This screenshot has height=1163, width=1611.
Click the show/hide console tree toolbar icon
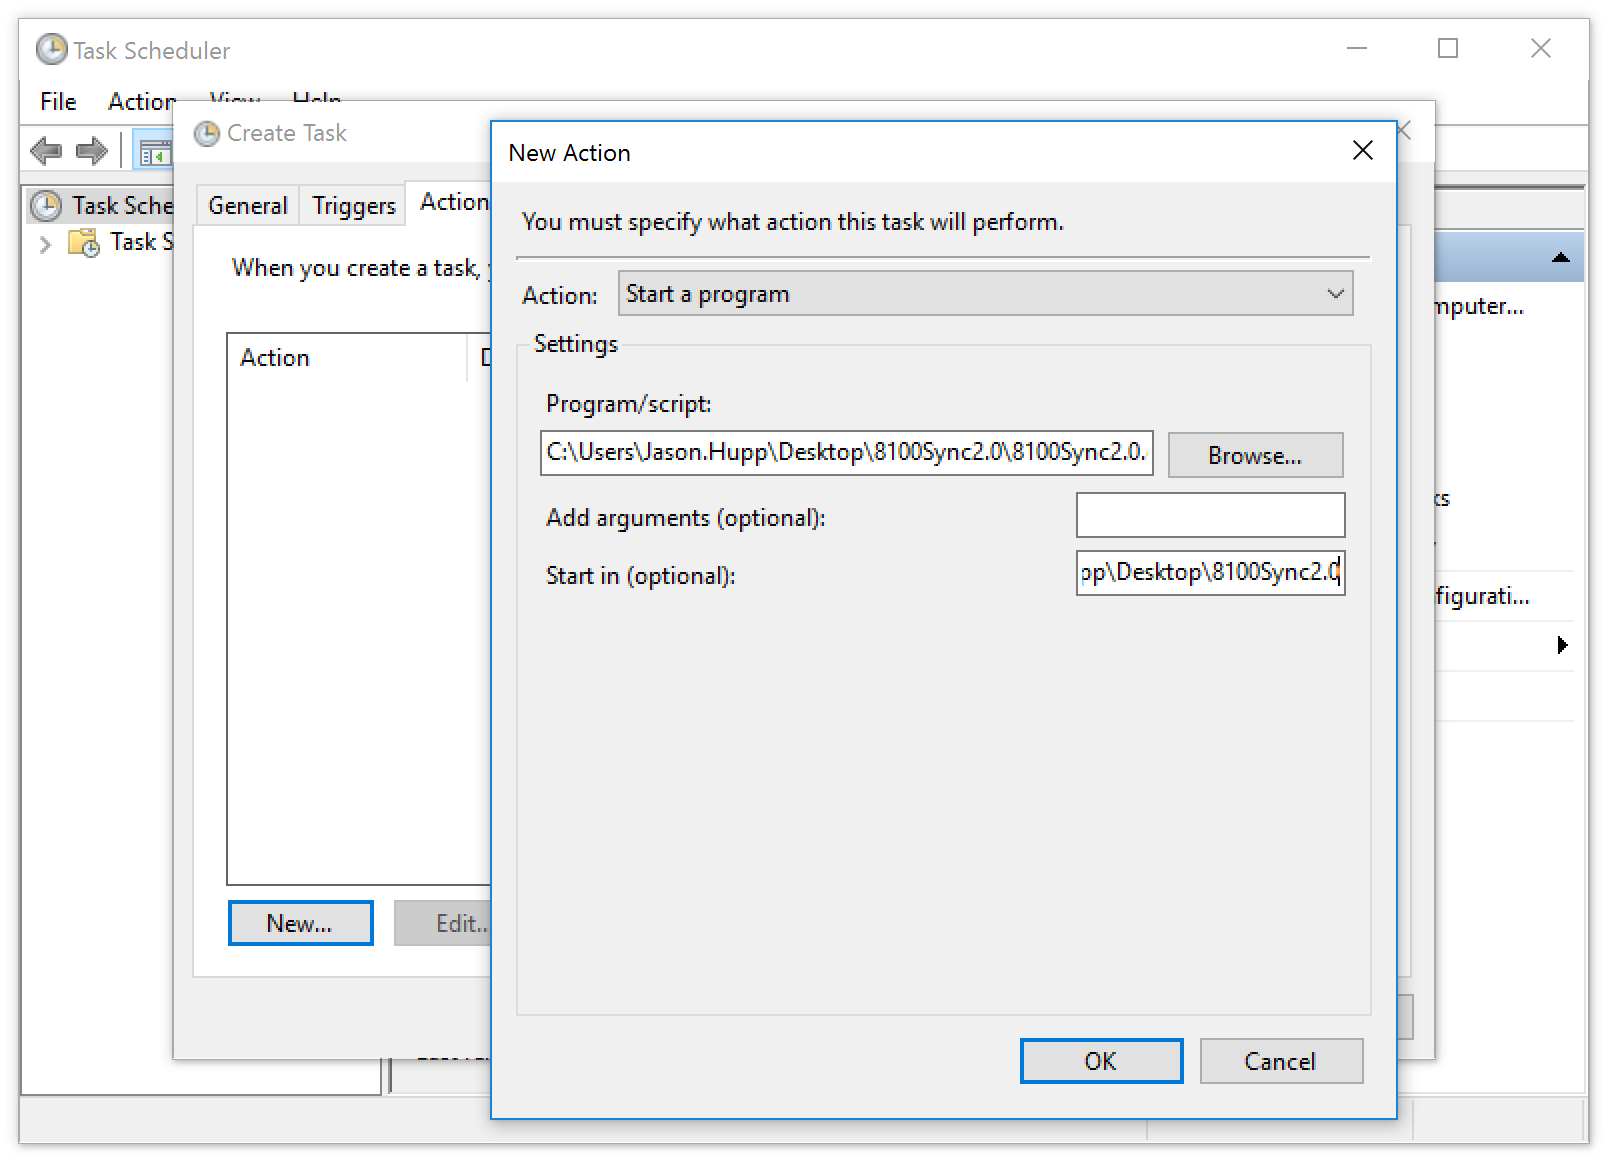(x=154, y=152)
